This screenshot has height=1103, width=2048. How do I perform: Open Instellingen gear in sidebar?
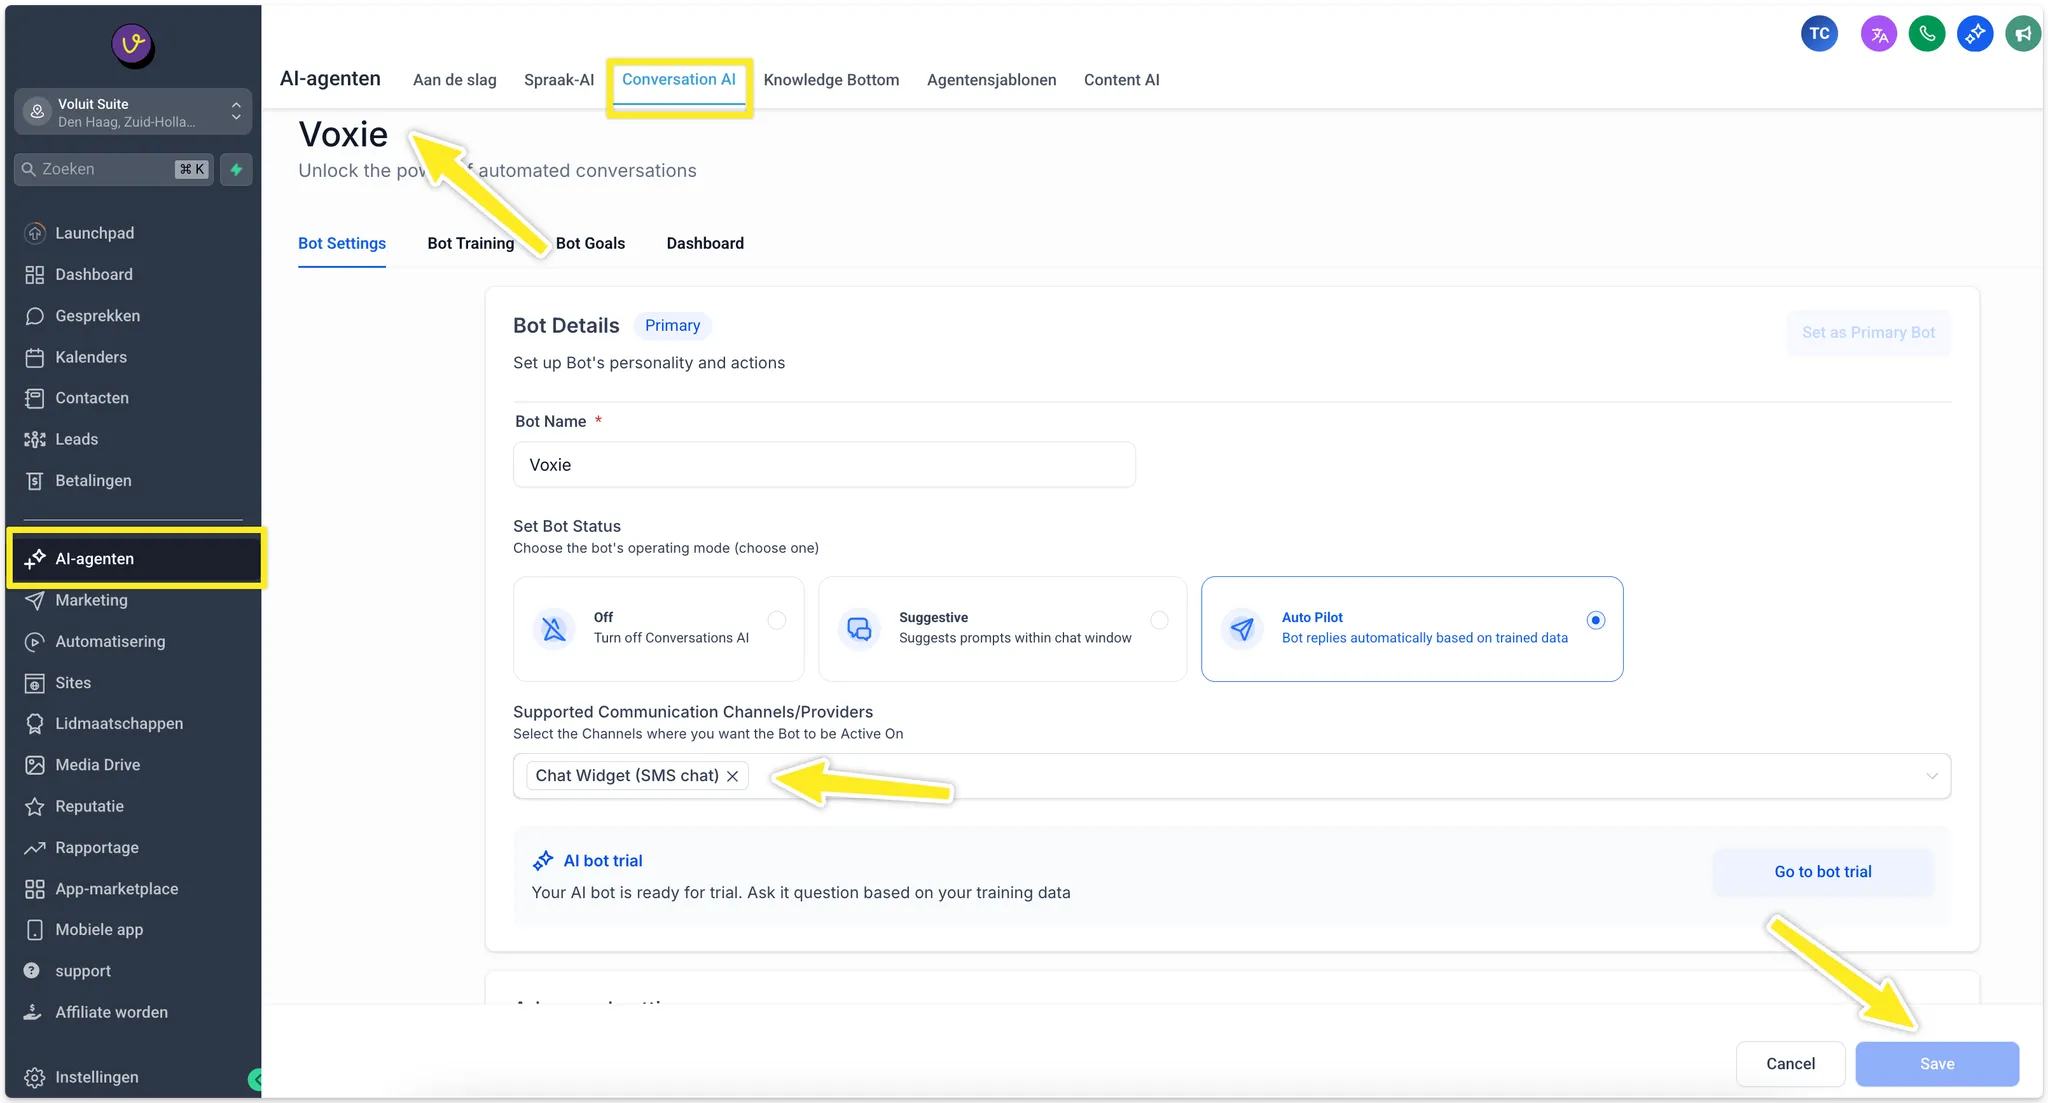[96, 1077]
